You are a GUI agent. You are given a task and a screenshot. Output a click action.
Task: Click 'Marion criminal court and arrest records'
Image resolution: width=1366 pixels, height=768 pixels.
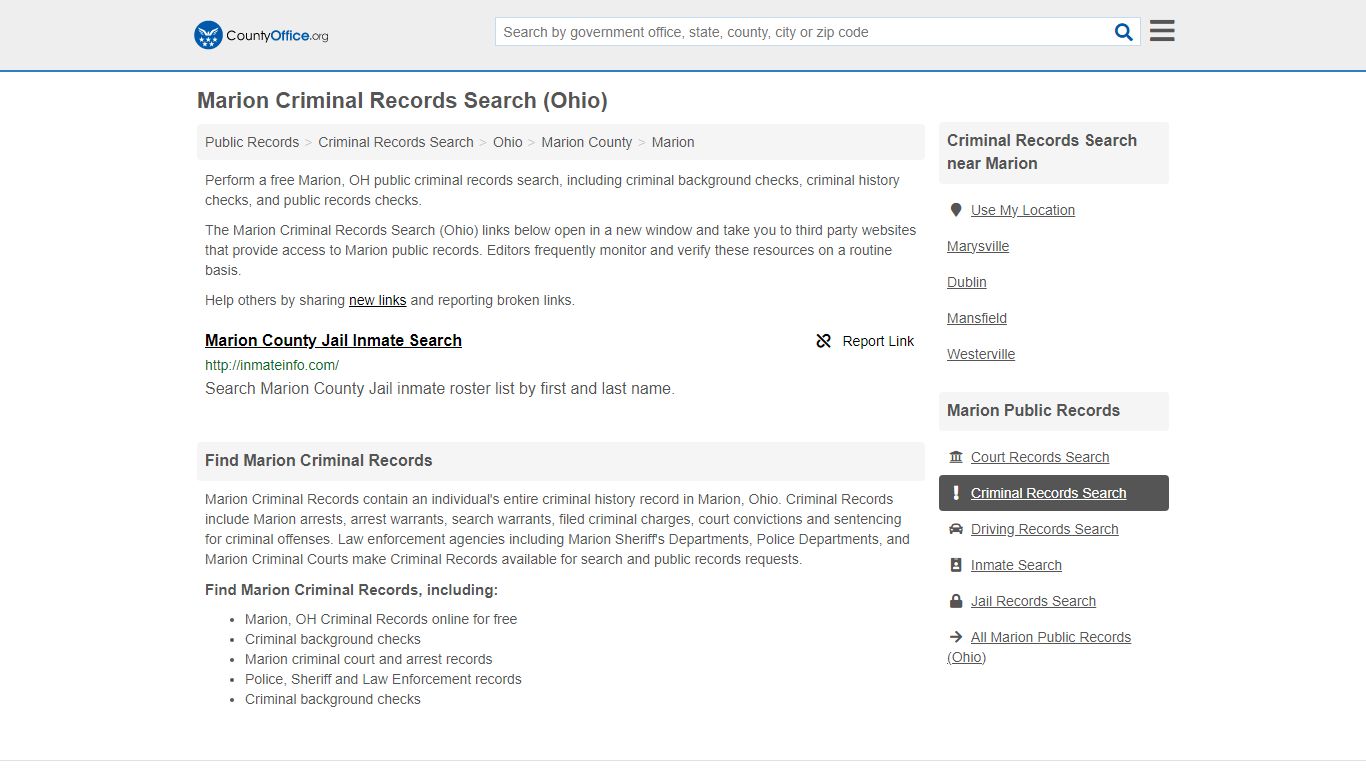pos(369,659)
